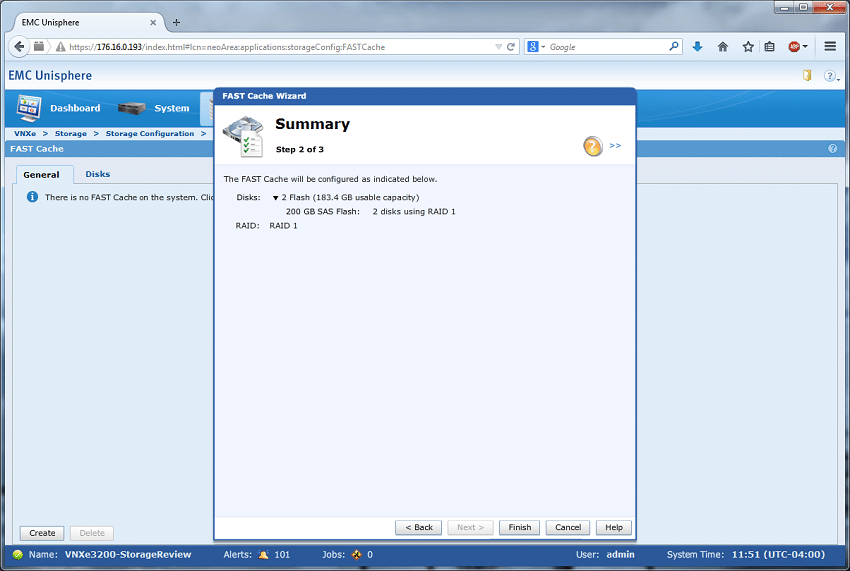Open the Dashboard navigation item

(75, 108)
